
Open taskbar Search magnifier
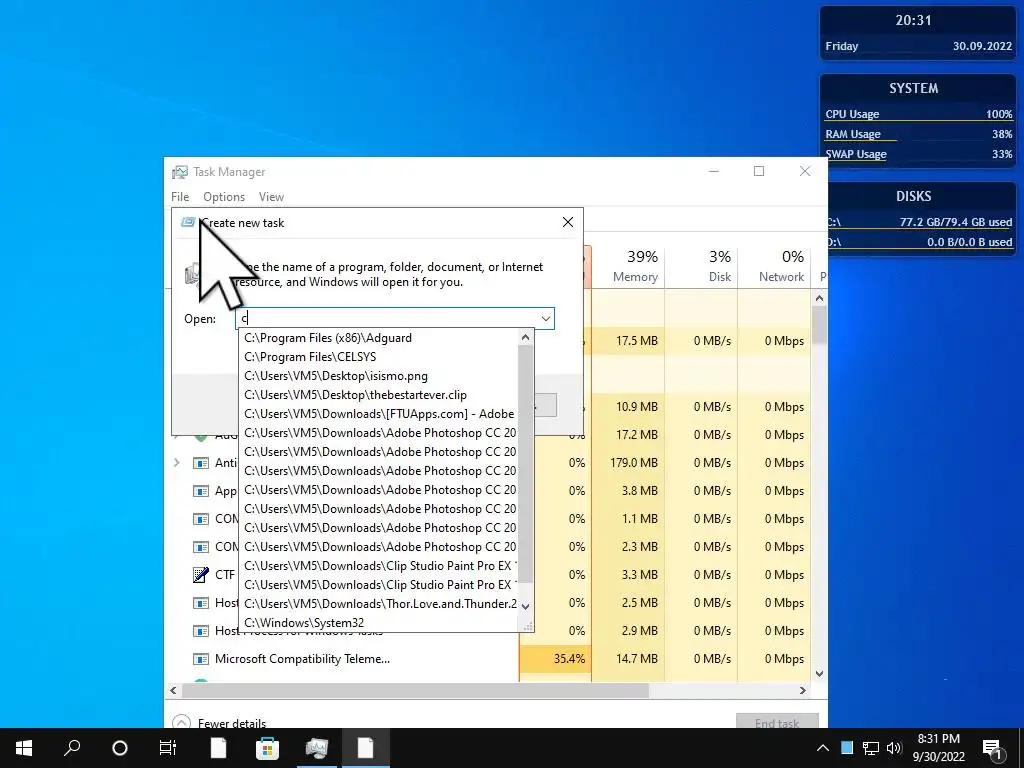(72, 748)
